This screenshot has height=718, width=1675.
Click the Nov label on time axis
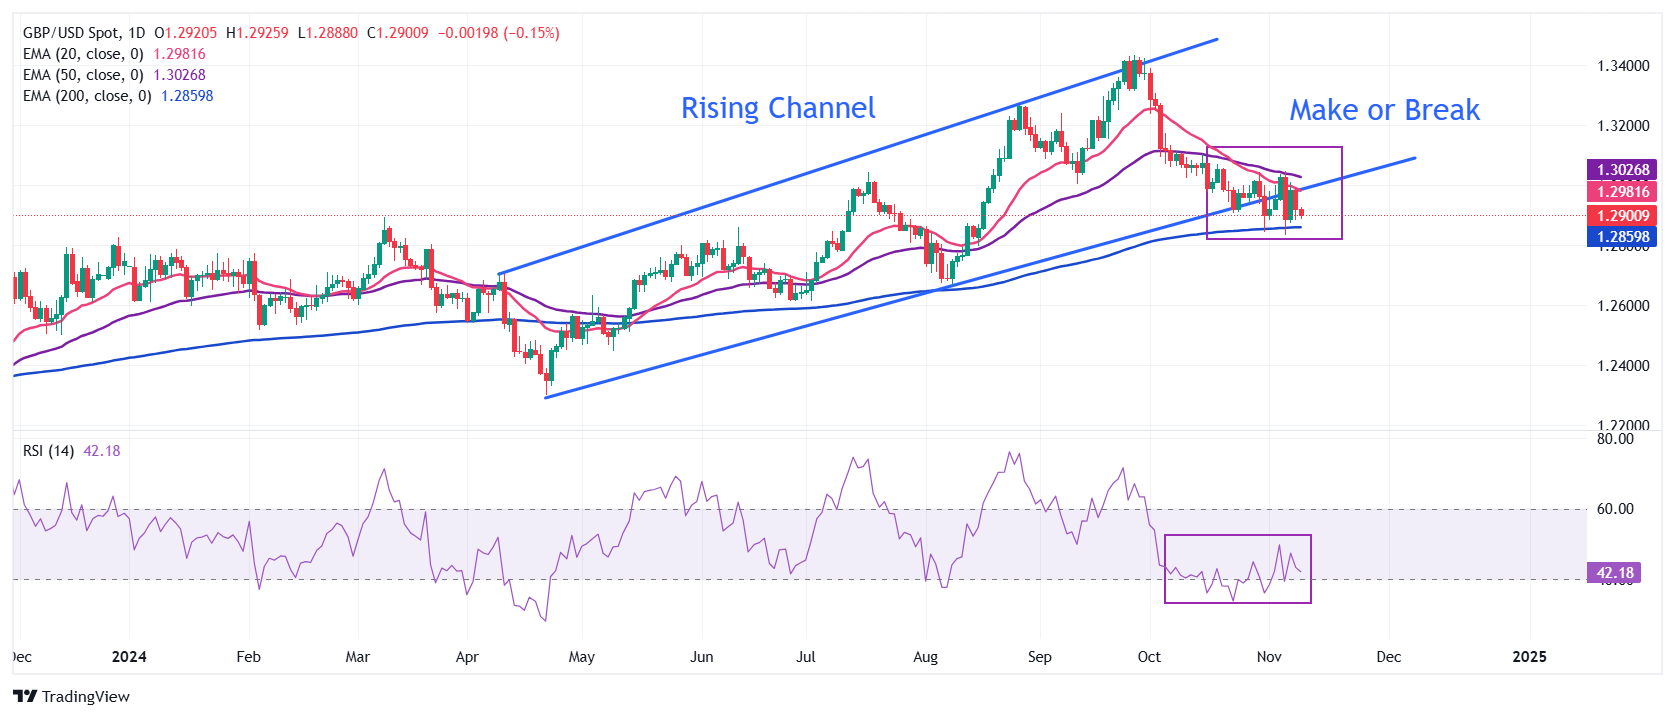coord(1269,657)
